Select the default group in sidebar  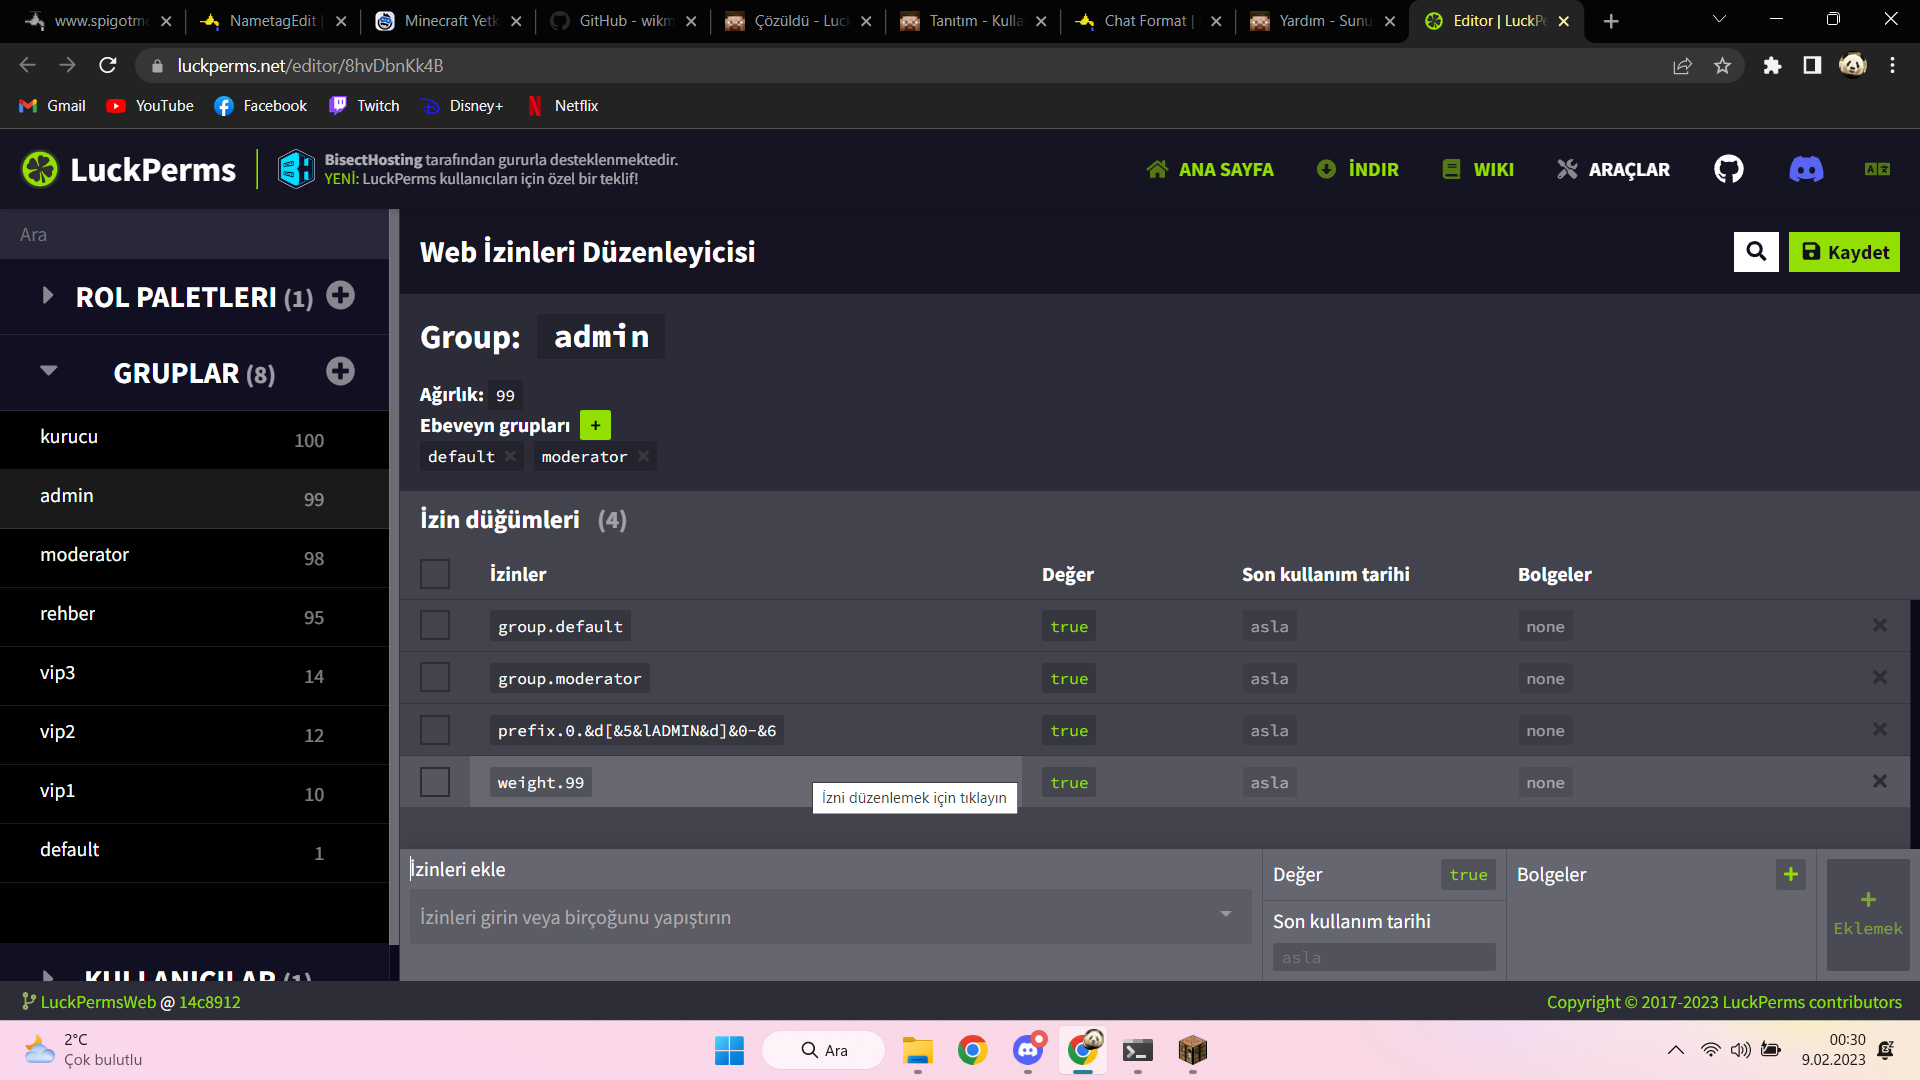(194, 852)
